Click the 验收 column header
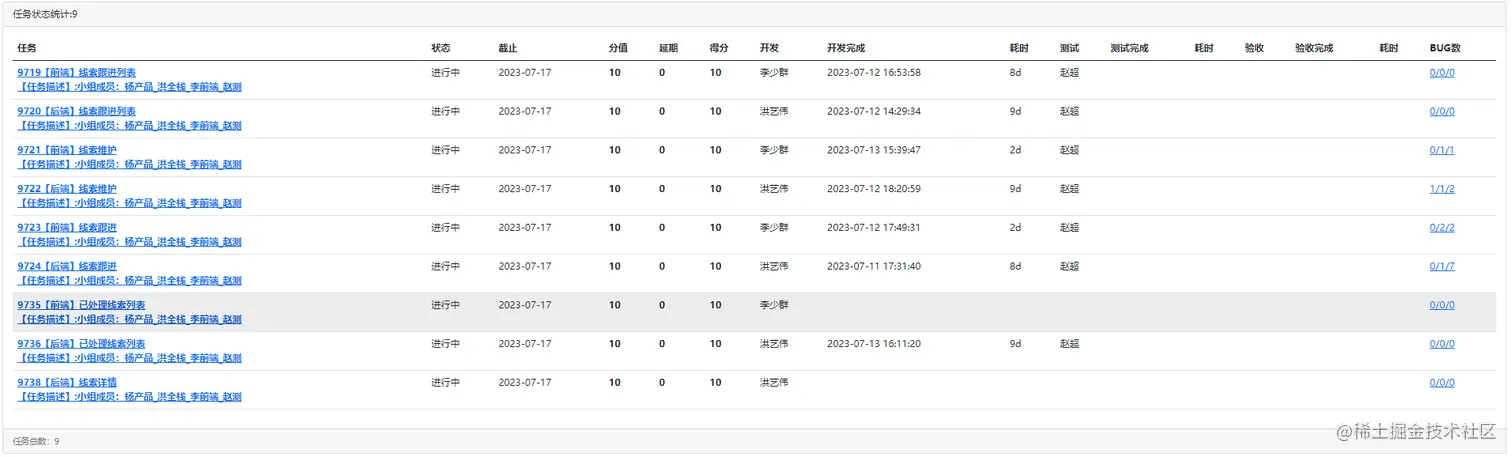The height and width of the screenshot is (457, 1512). 1254,48
